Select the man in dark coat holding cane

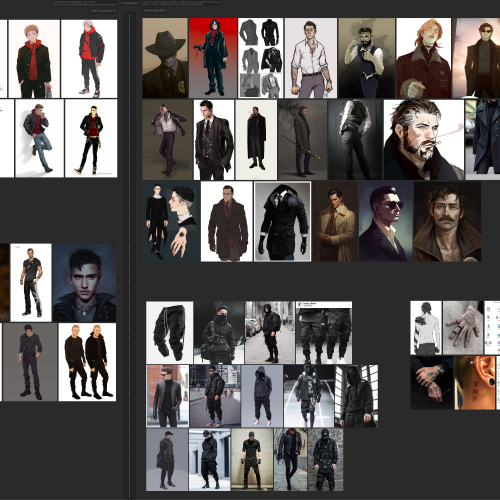pos(303,140)
